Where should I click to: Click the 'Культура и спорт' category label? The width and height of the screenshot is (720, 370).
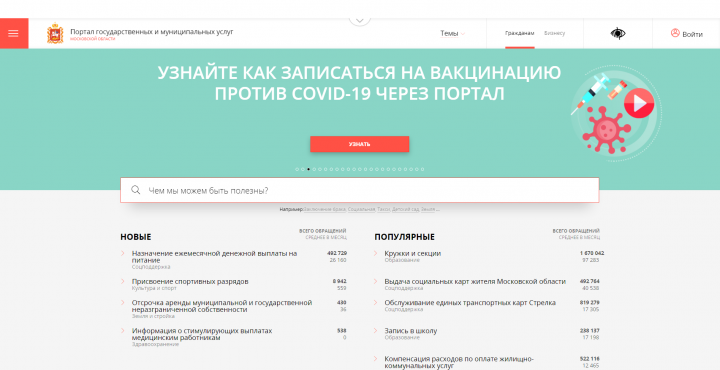154,288
